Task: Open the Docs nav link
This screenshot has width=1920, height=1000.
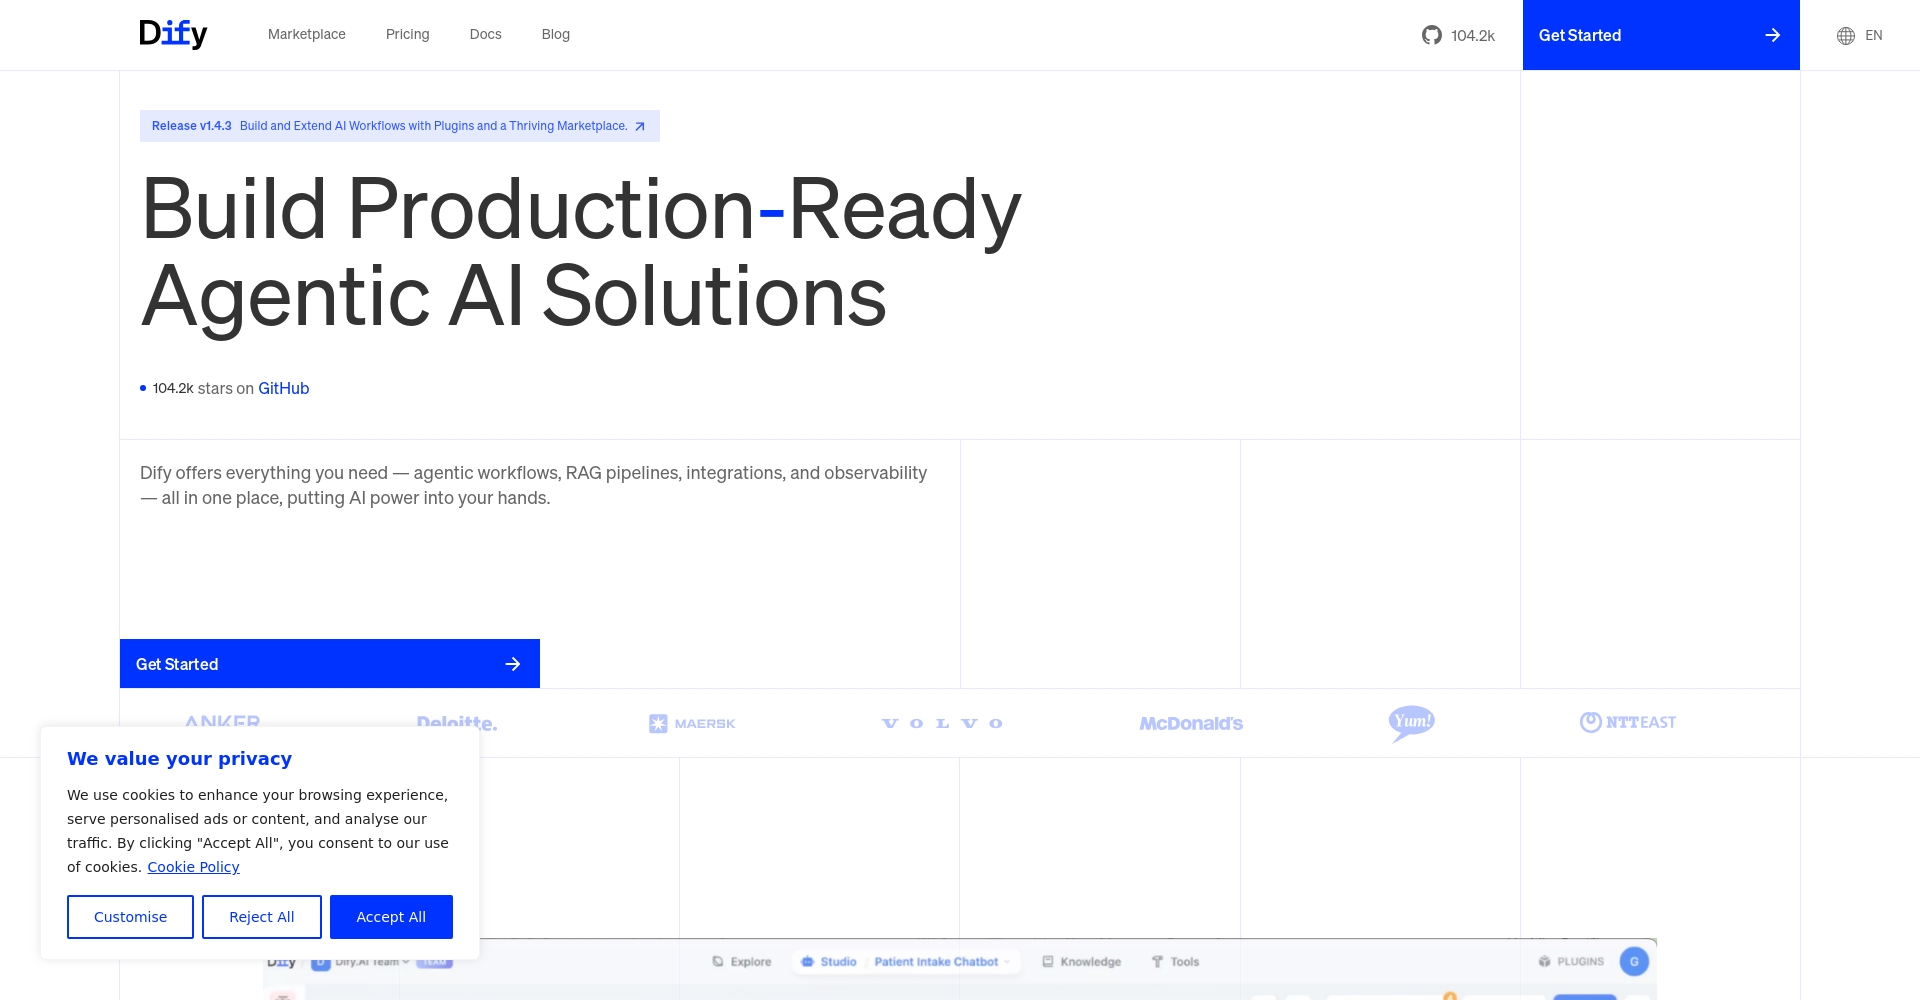Action: [x=486, y=34]
